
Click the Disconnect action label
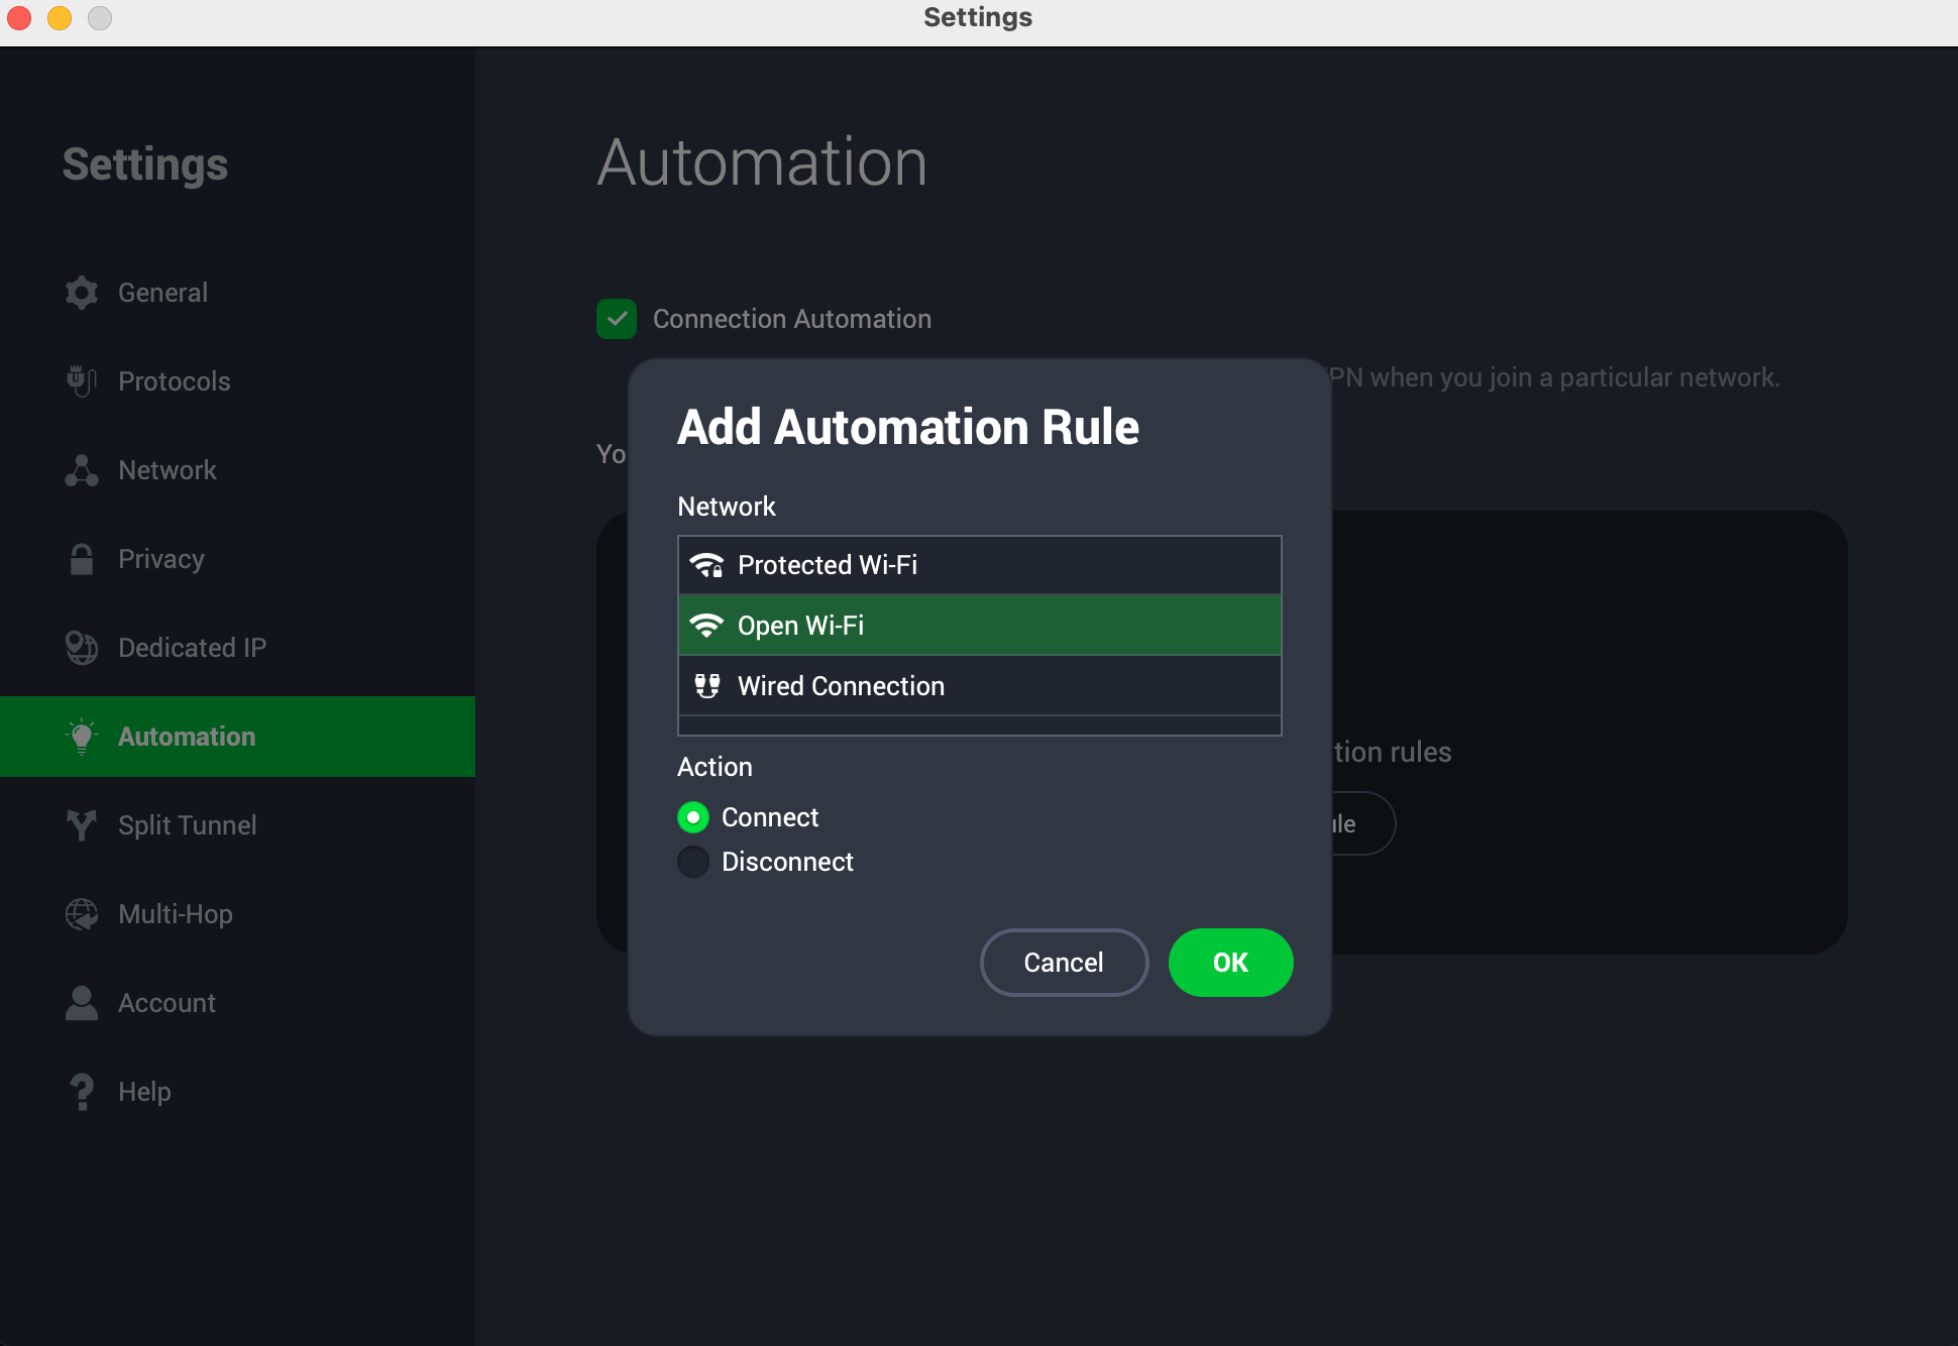[x=787, y=861]
